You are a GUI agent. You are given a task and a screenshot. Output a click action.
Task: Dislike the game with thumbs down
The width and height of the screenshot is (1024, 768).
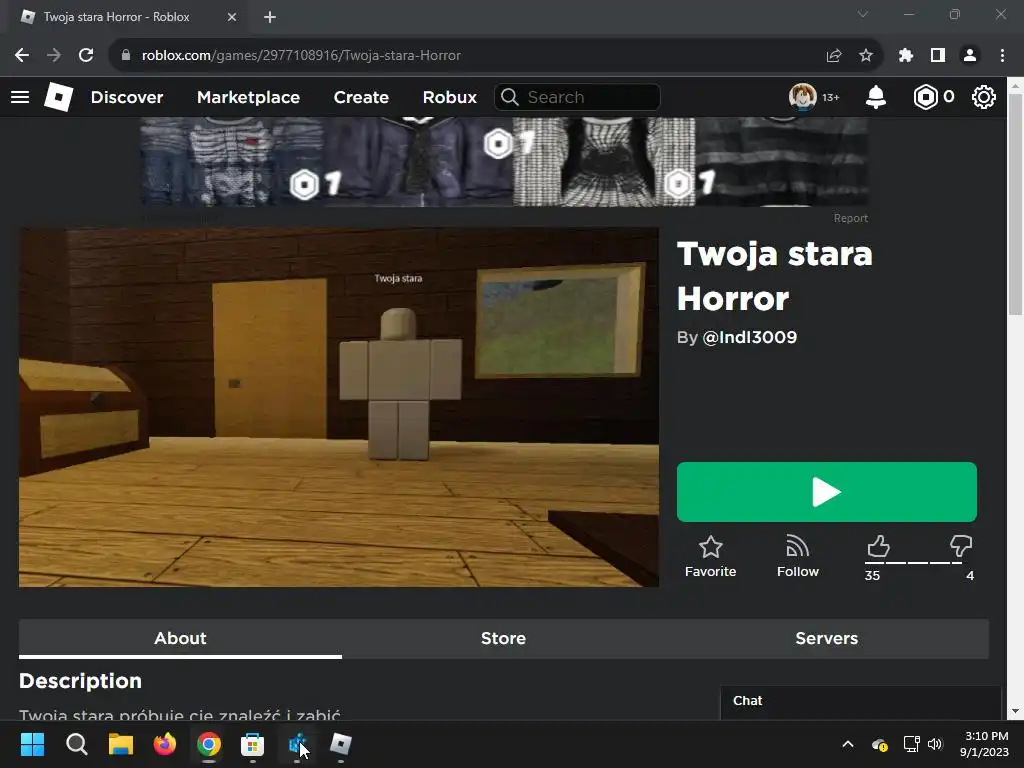tap(961, 547)
